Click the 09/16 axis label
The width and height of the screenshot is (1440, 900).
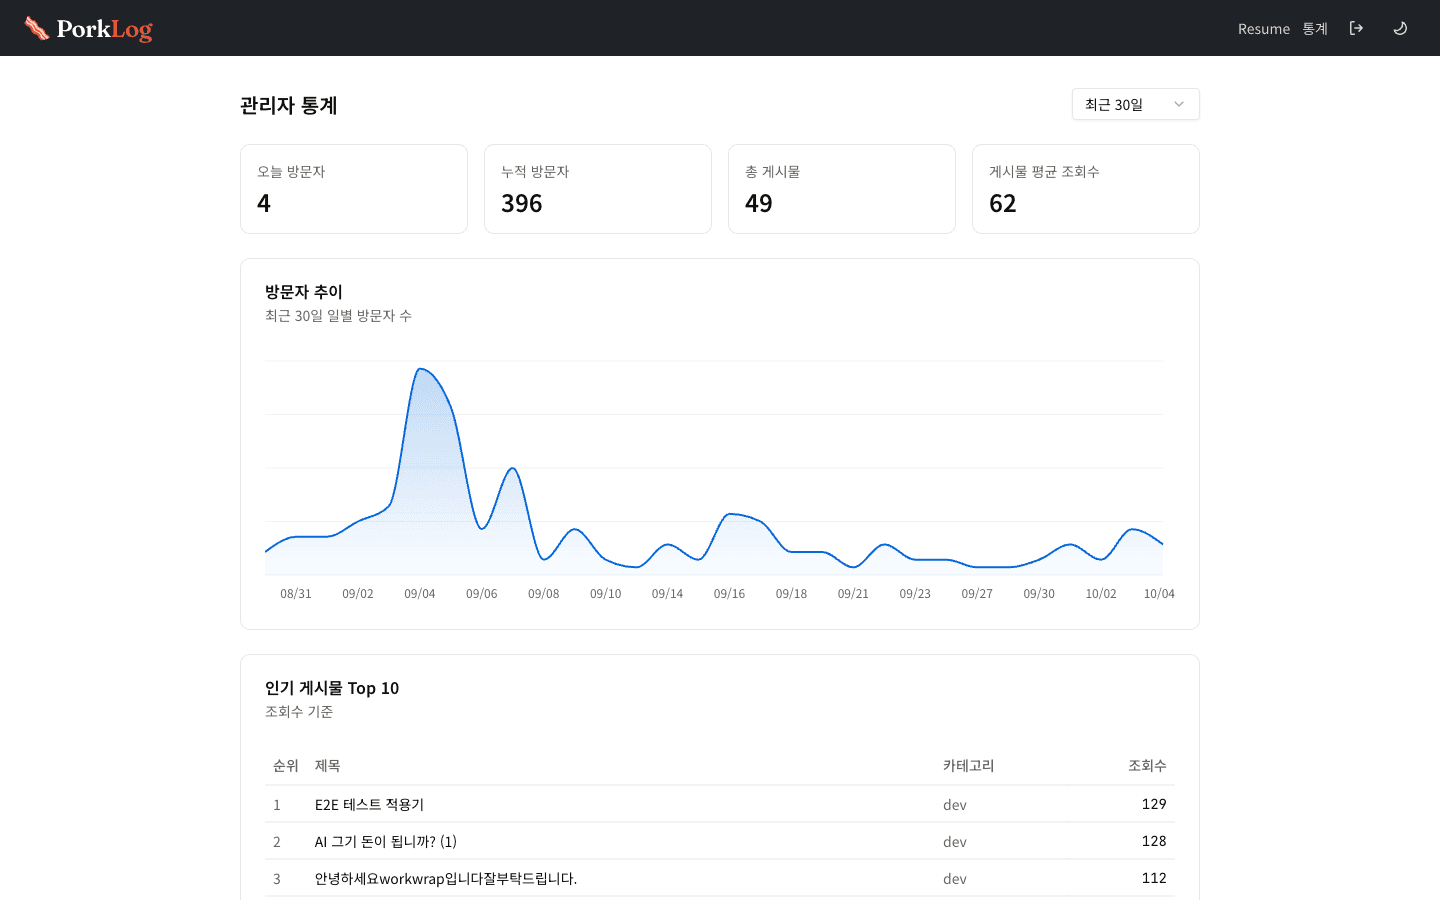click(729, 594)
